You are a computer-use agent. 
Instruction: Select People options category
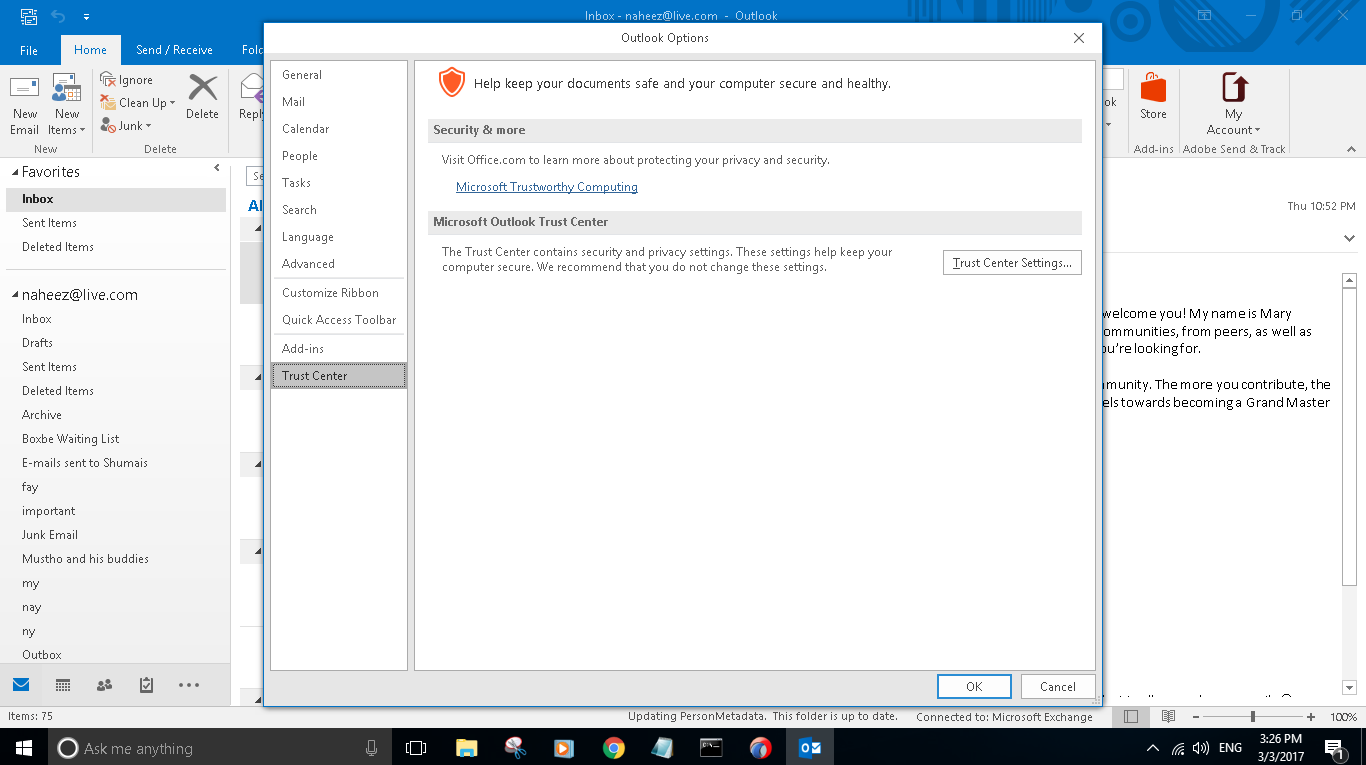(x=339, y=156)
